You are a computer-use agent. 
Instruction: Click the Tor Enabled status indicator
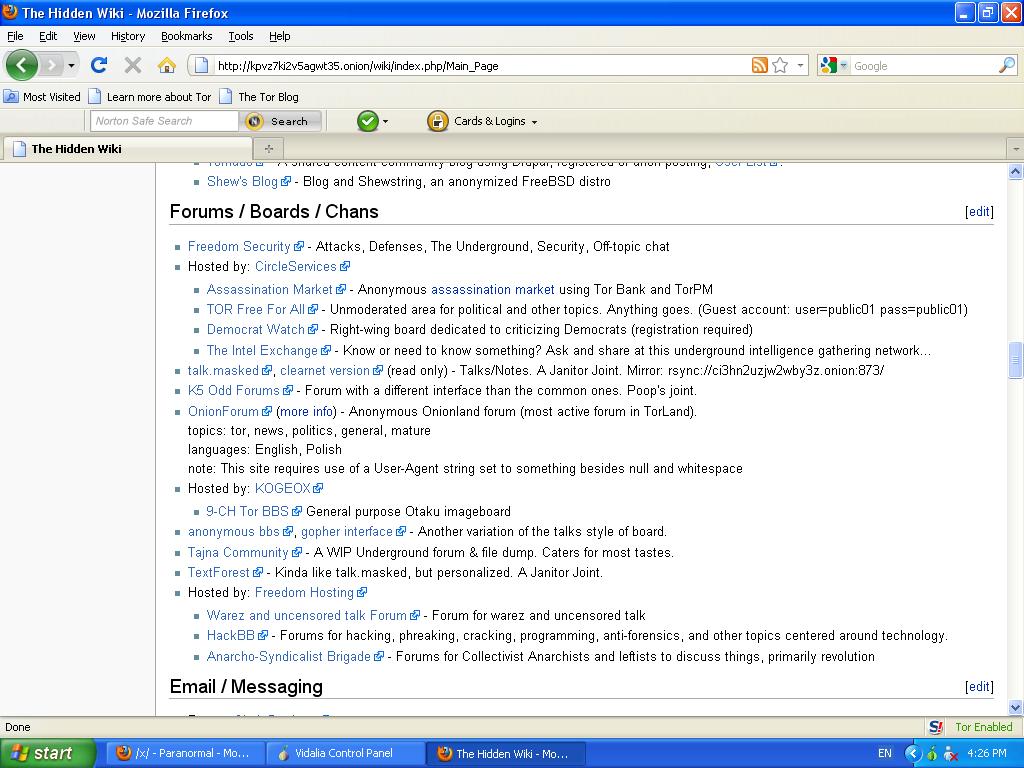[984, 727]
